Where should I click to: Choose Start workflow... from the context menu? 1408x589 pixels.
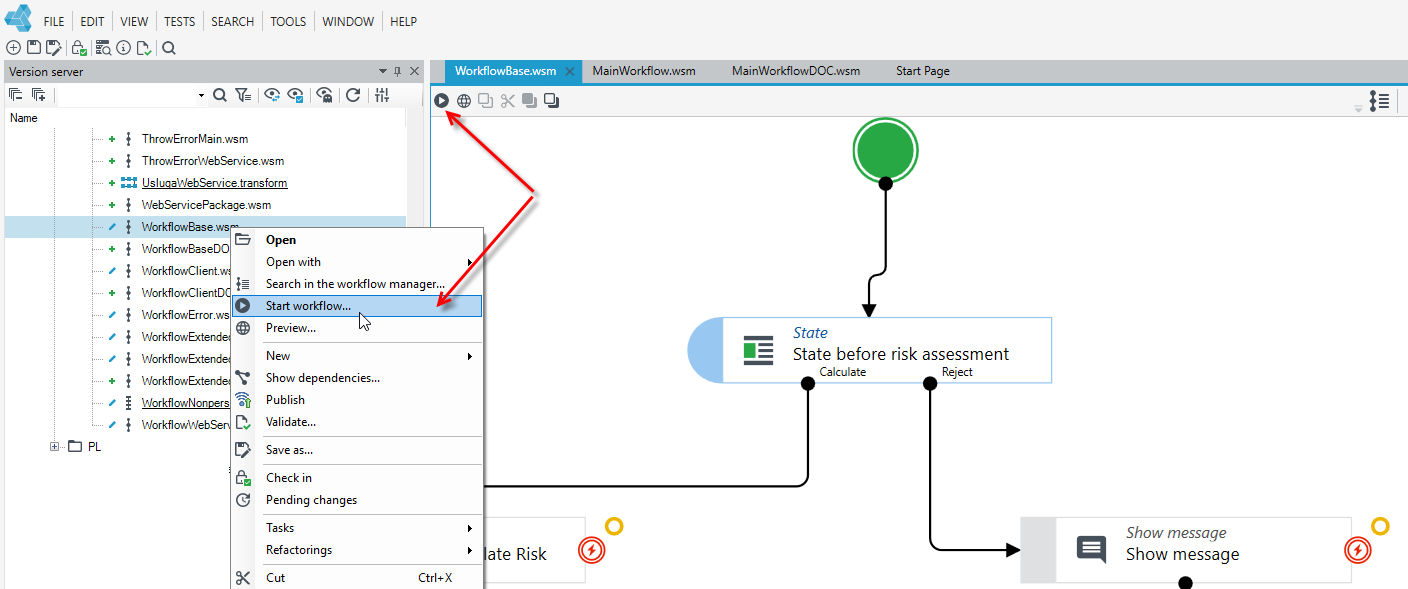[x=357, y=306]
